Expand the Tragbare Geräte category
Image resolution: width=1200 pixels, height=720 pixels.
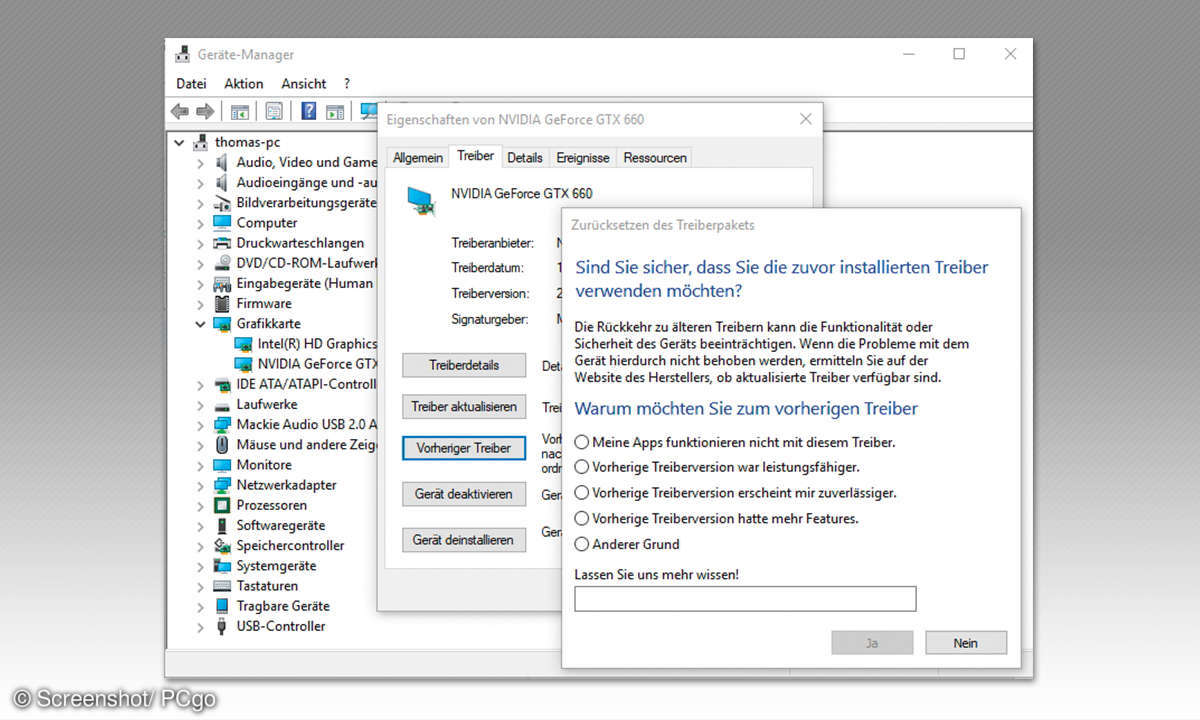pos(200,606)
